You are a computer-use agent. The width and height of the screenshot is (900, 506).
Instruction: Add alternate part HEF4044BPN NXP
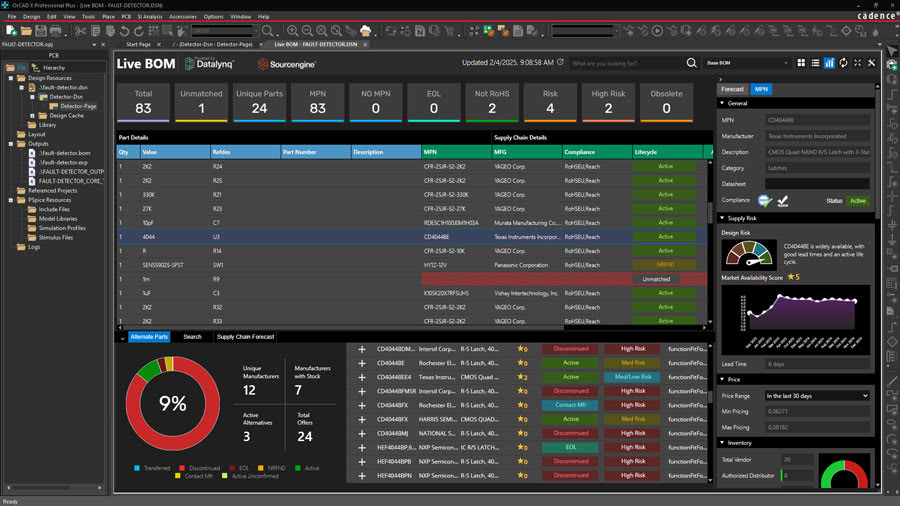pos(362,476)
